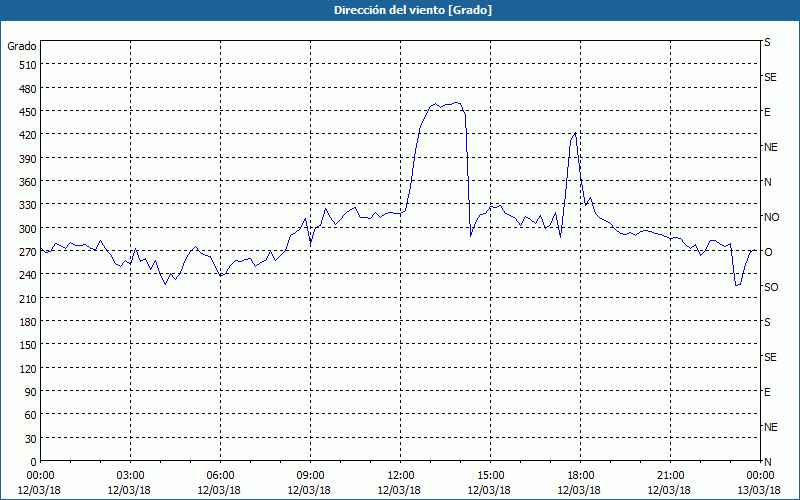
Task: Click the curve spike reaching 420 near 18:00
Action: click(575, 134)
